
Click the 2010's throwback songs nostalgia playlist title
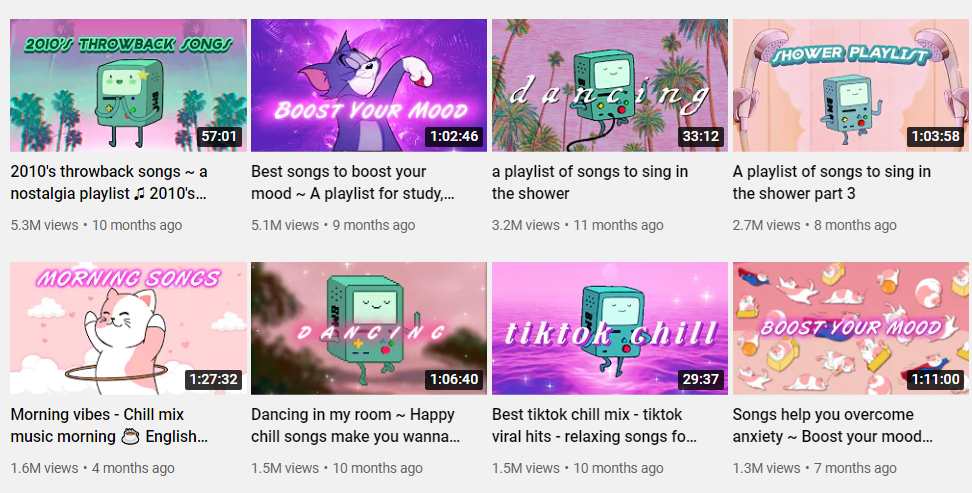pyautogui.click(x=109, y=182)
